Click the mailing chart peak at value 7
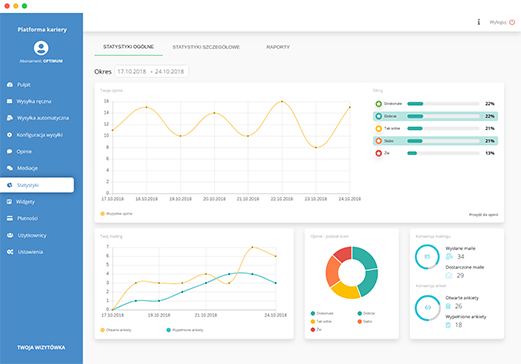This screenshot has height=364, width=521. click(252, 247)
